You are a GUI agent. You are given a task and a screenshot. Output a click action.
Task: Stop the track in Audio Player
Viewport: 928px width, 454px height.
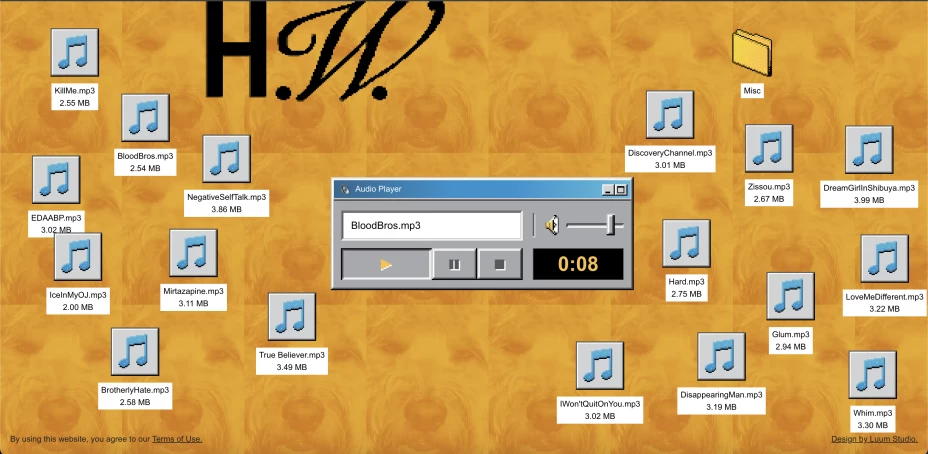(x=500, y=264)
